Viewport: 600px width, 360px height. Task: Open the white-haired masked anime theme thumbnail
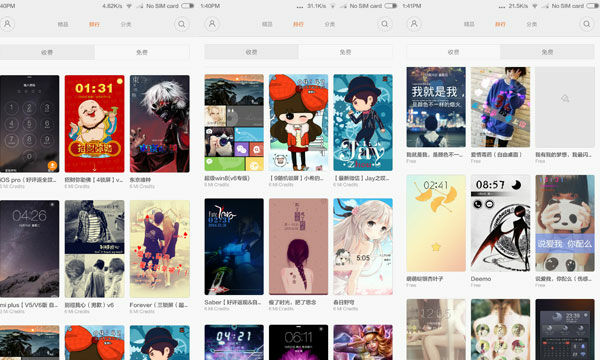tap(160, 124)
